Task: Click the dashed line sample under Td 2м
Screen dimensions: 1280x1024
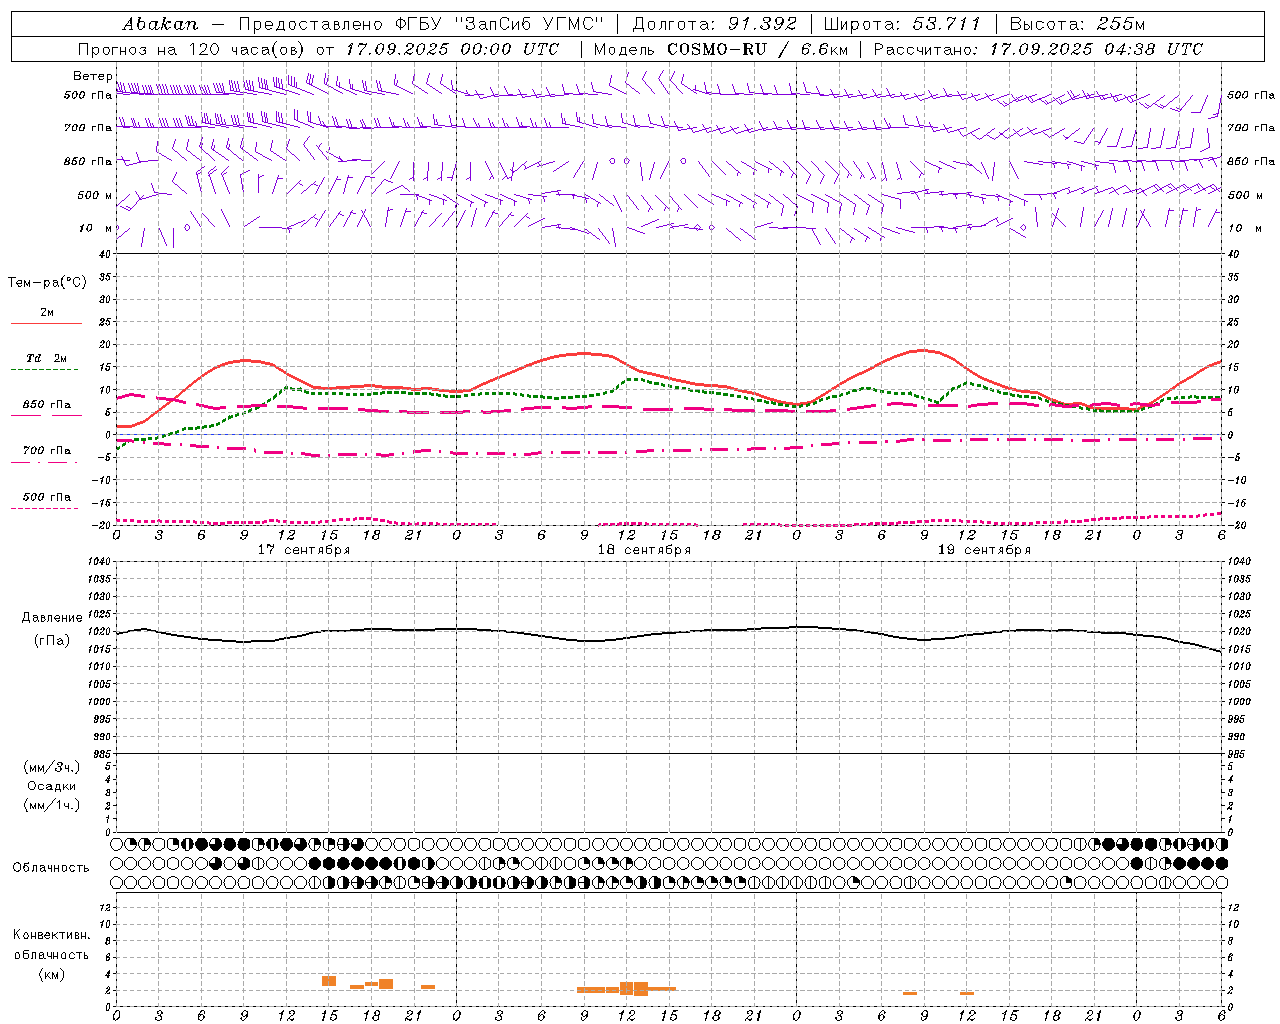Action: (x=44, y=369)
